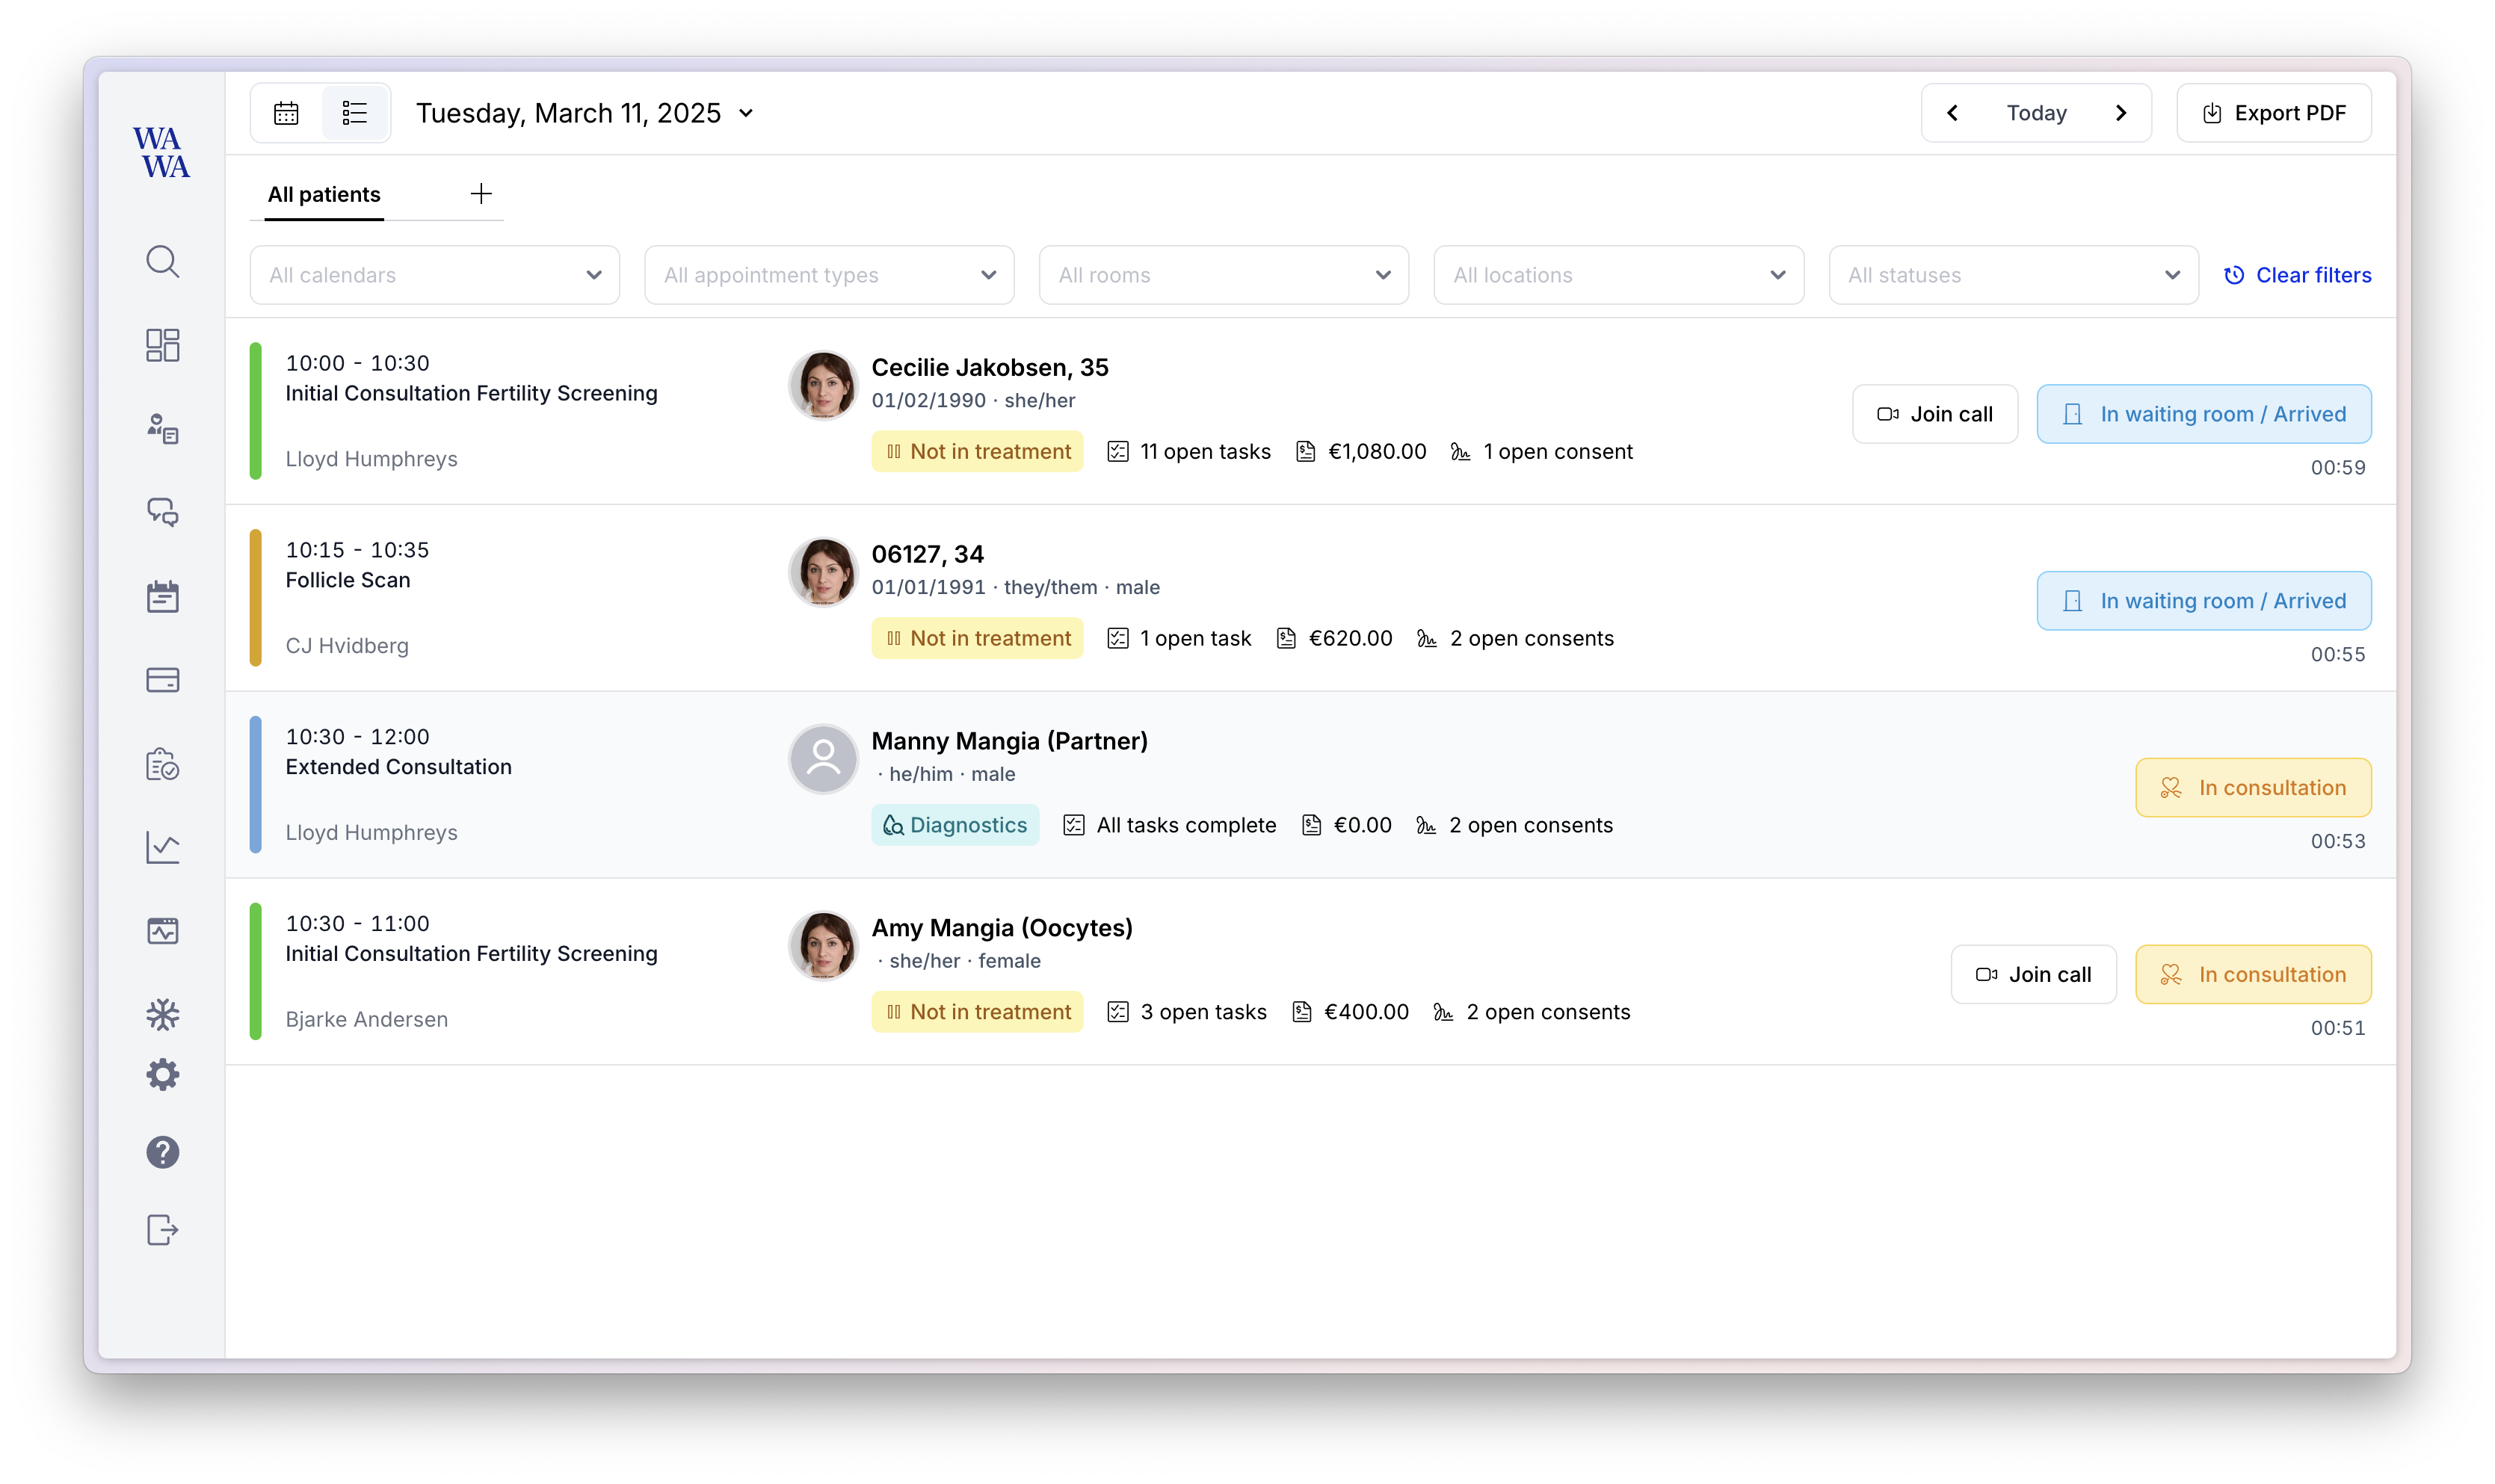
Task: Expand the All appointment types dropdown
Action: pos(828,275)
